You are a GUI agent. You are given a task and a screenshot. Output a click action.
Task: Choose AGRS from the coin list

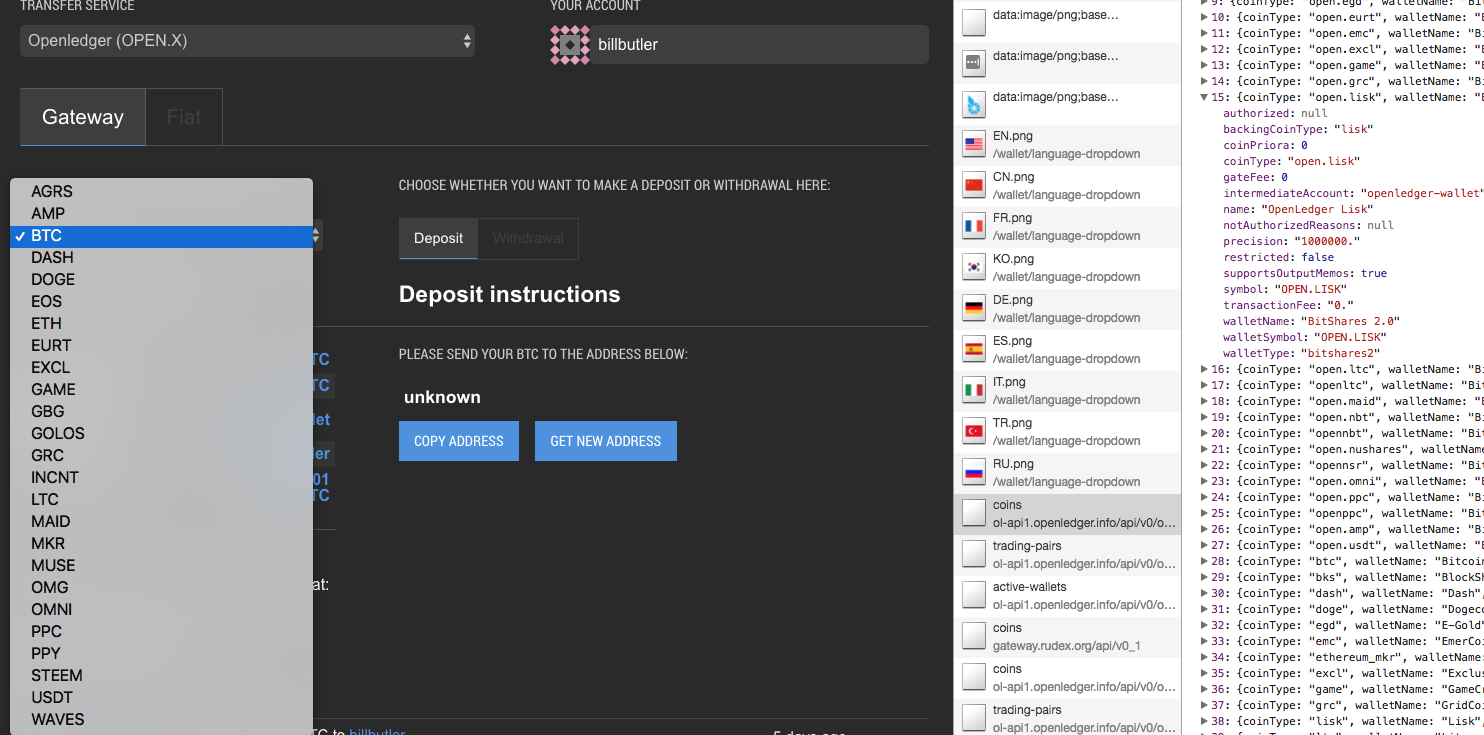pyautogui.click(x=161, y=191)
